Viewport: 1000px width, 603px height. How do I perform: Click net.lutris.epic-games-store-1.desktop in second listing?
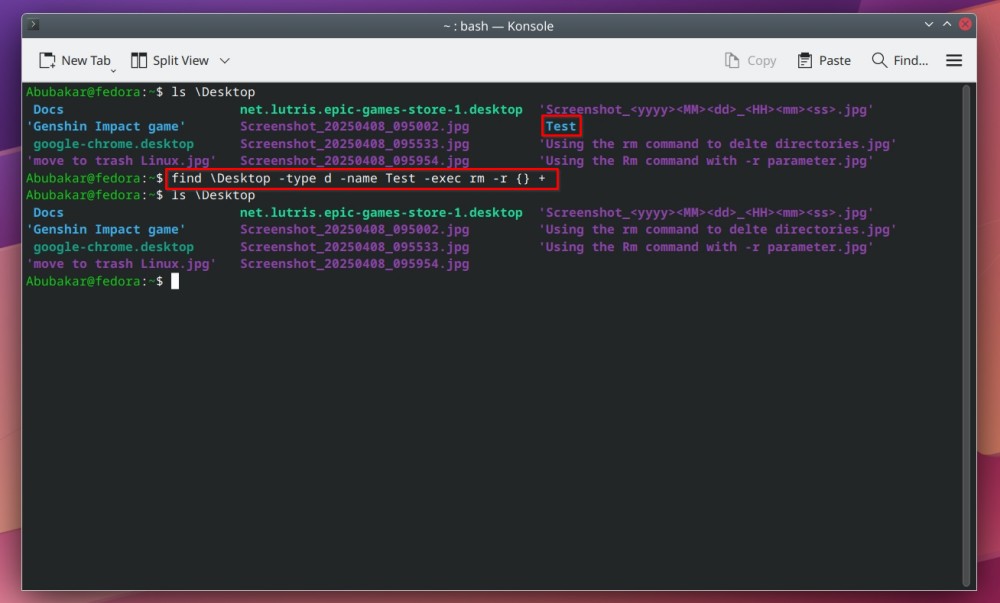point(381,213)
